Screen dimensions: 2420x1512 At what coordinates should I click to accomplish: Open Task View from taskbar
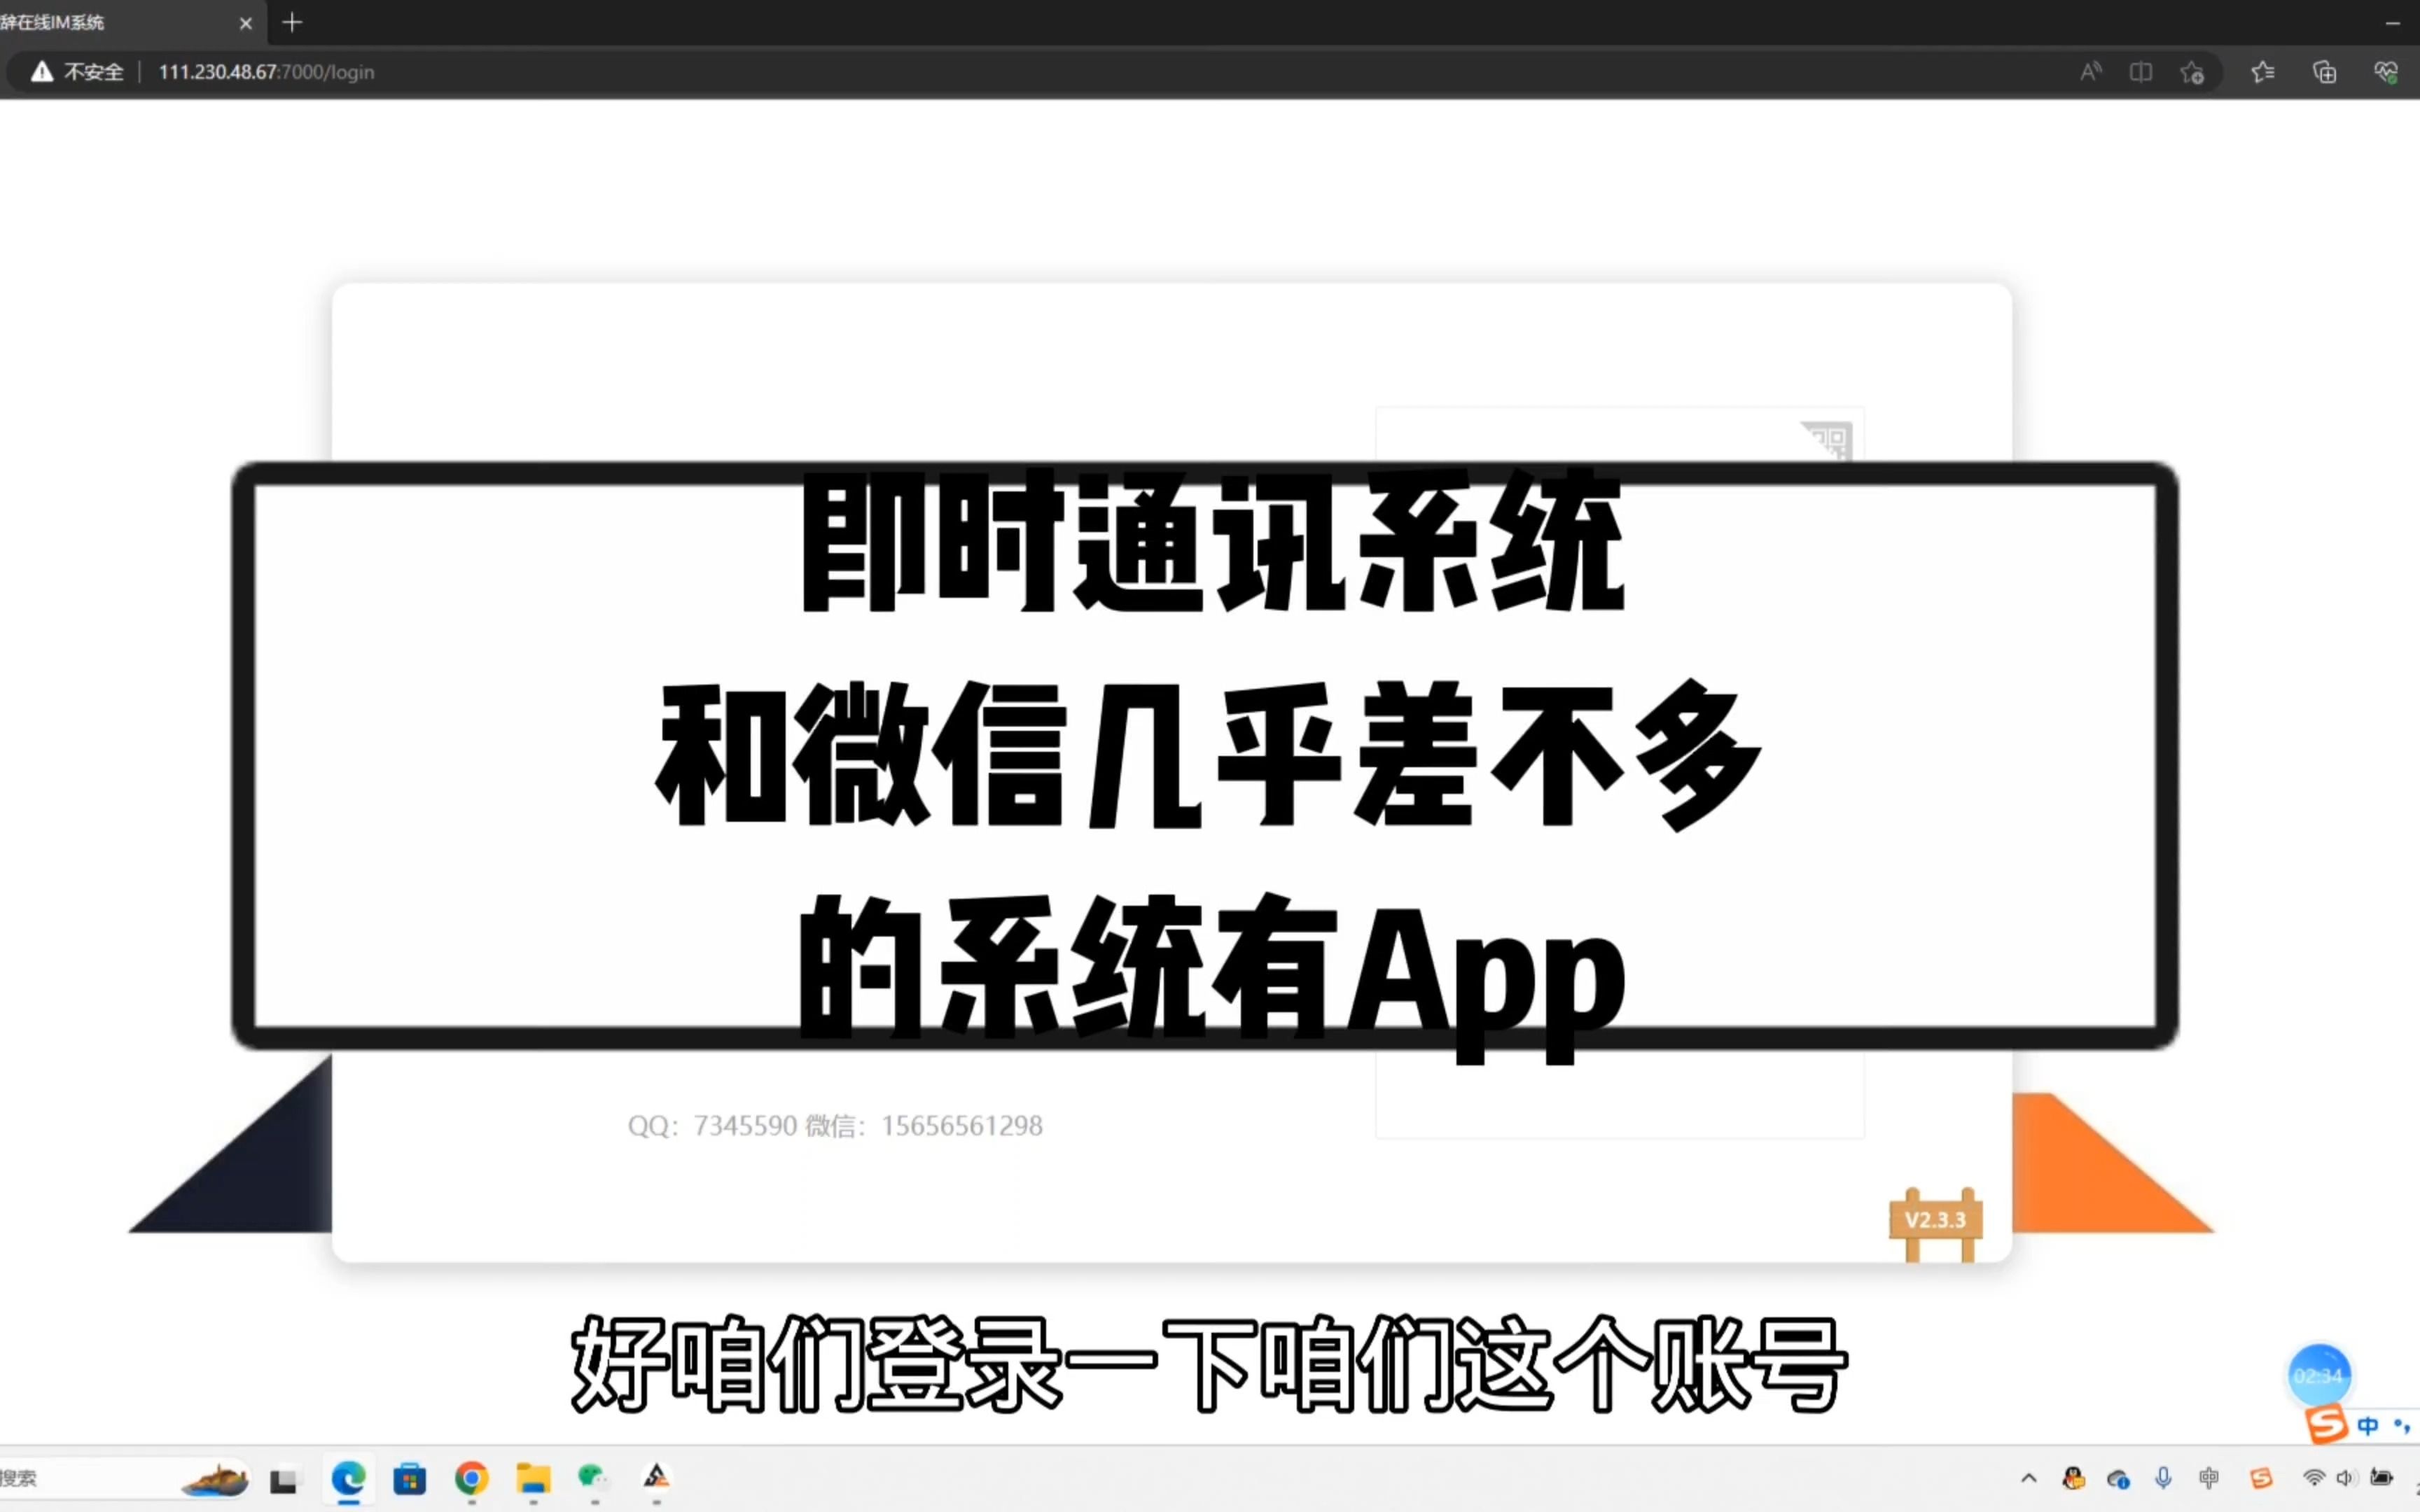[284, 1479]
